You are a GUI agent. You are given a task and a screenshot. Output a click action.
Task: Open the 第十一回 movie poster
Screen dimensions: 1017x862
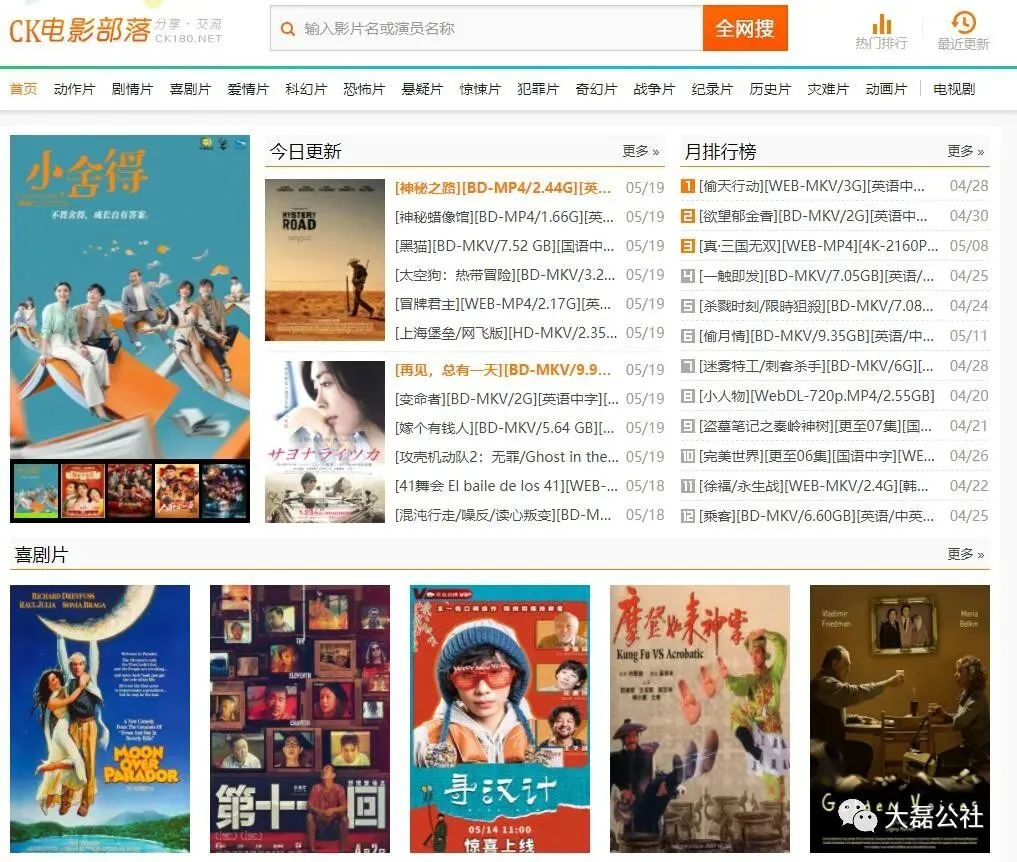tap(300, 719)
